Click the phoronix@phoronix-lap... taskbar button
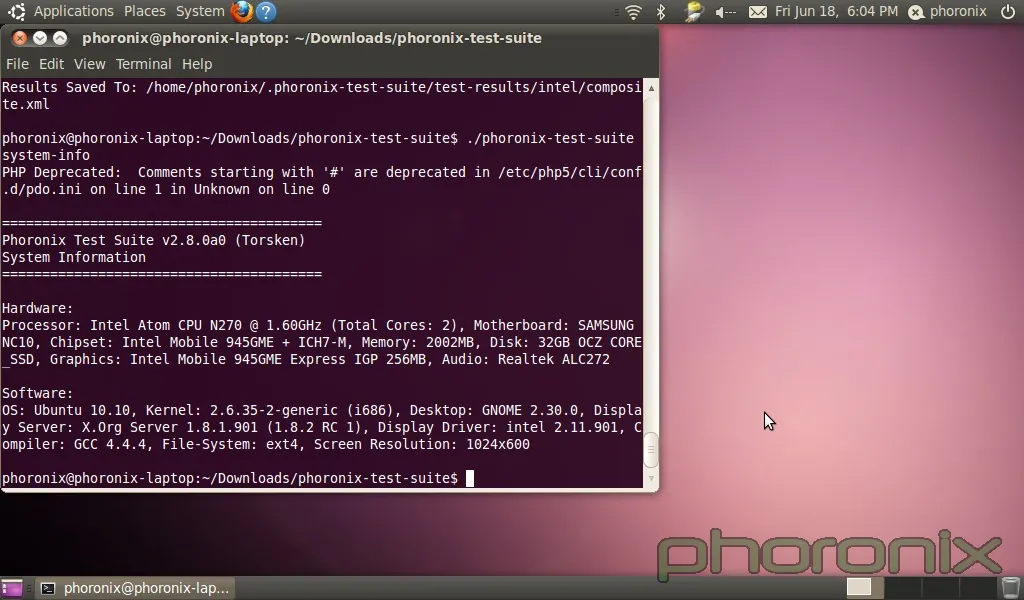This screenshot has width=1024, height=600. [x=134, y=588]
